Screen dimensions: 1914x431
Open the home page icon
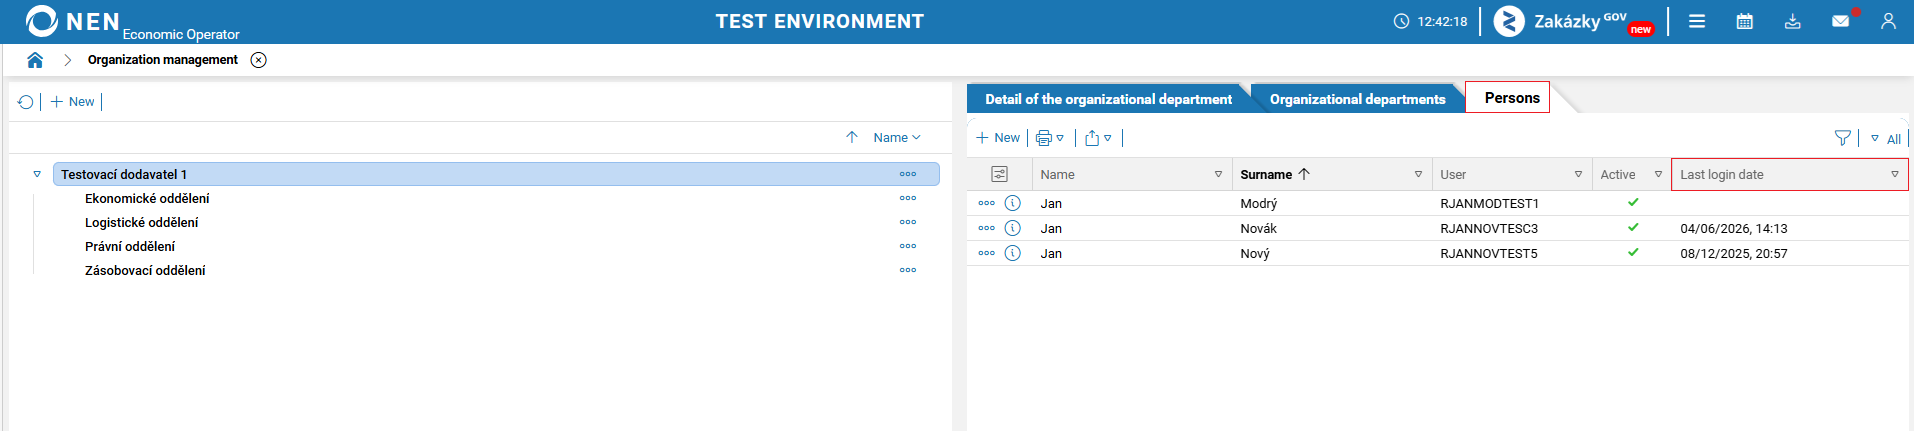click(x=35, y=60)
